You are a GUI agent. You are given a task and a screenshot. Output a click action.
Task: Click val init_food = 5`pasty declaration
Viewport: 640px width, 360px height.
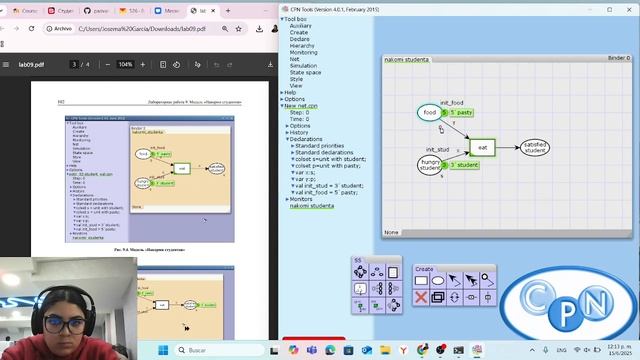pos(326,193)
